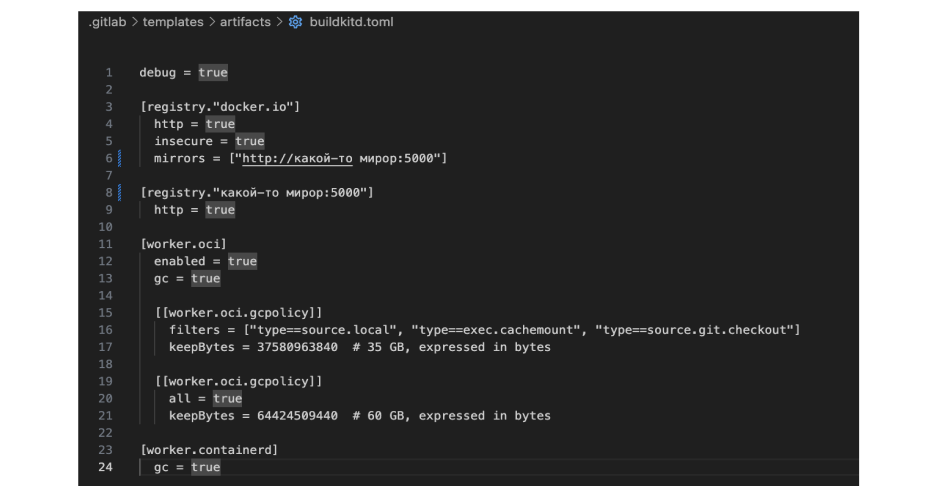The image size is (936, 492).
Task: Click the true value after insecure
Action: (x=250, y=141)
